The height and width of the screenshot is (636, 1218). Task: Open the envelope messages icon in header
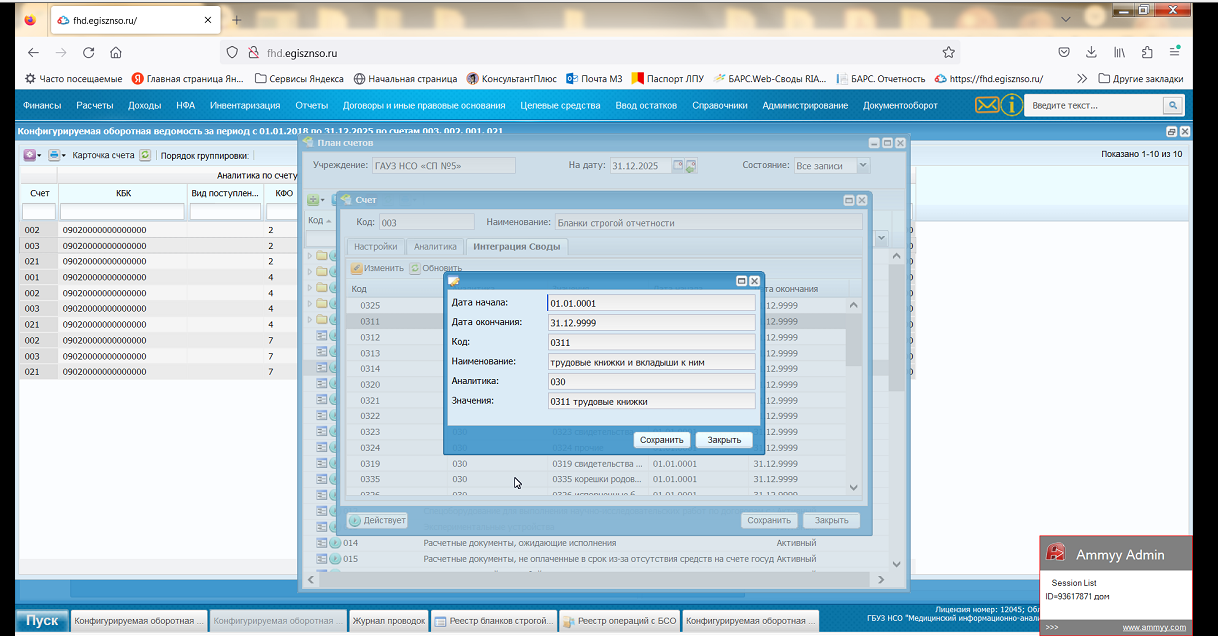tap(987, 105)
